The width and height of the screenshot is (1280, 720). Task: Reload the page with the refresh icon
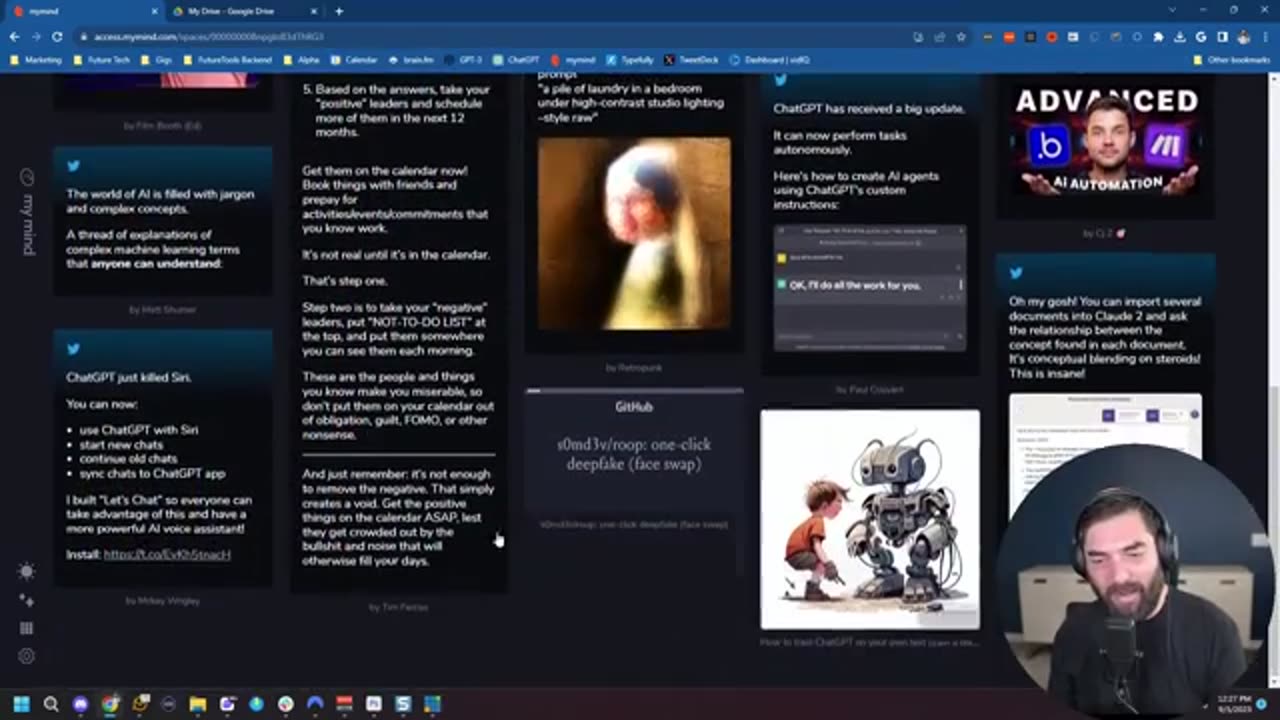click(57, 37)
